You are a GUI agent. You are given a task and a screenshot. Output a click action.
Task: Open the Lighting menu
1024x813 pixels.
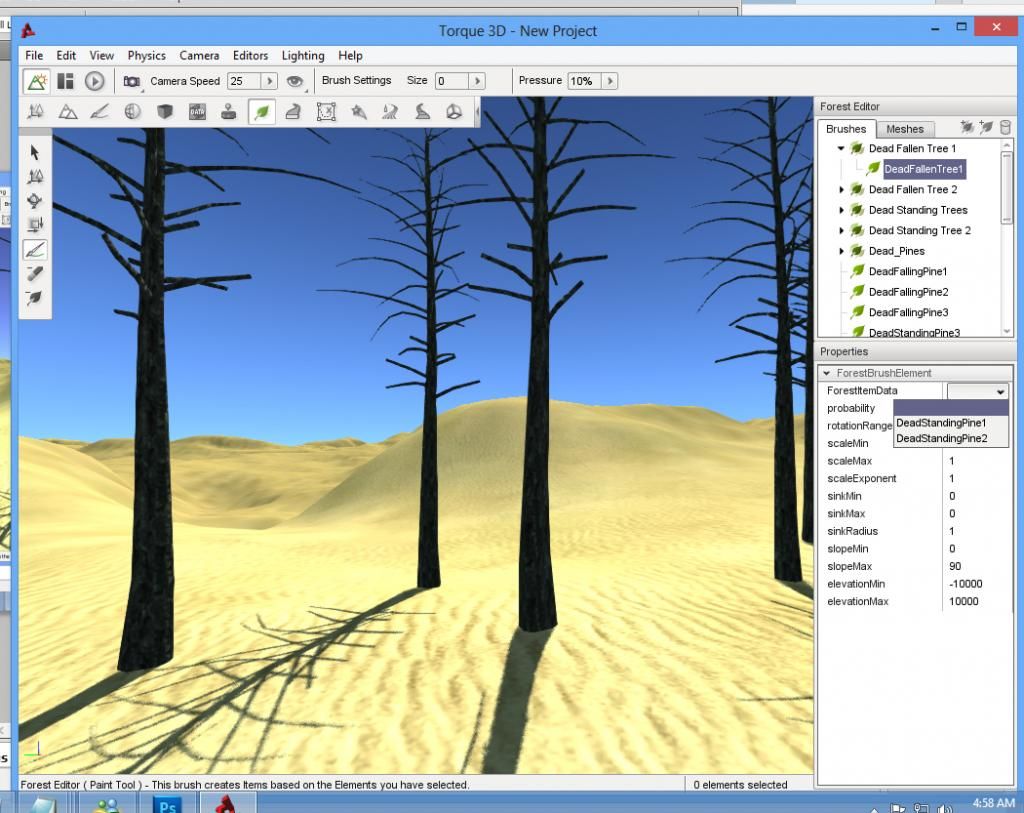coord(302,56)
